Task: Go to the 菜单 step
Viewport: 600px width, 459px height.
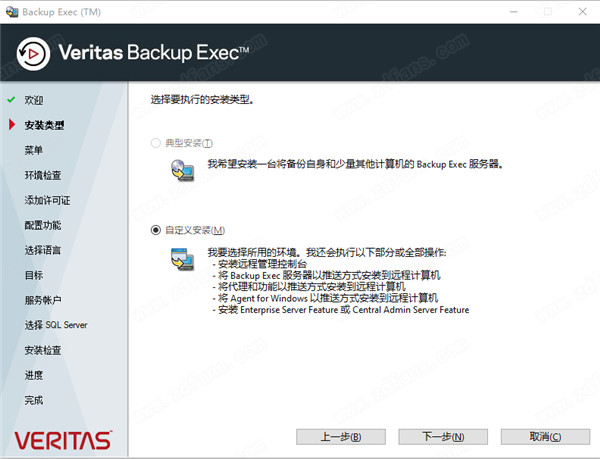Action: pos(34,150)
